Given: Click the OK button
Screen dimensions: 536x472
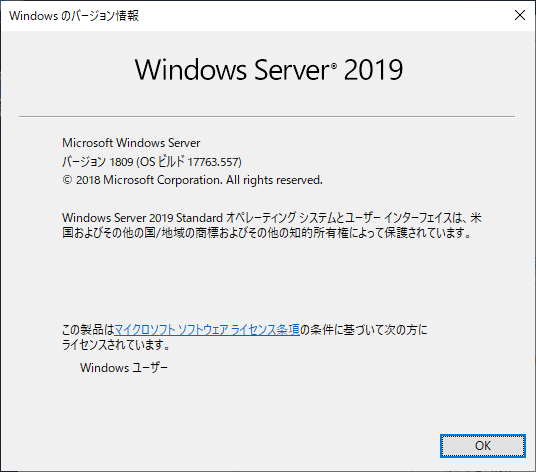Looking at the screenshot, I should pyautogui.click(x=483, y=446).
